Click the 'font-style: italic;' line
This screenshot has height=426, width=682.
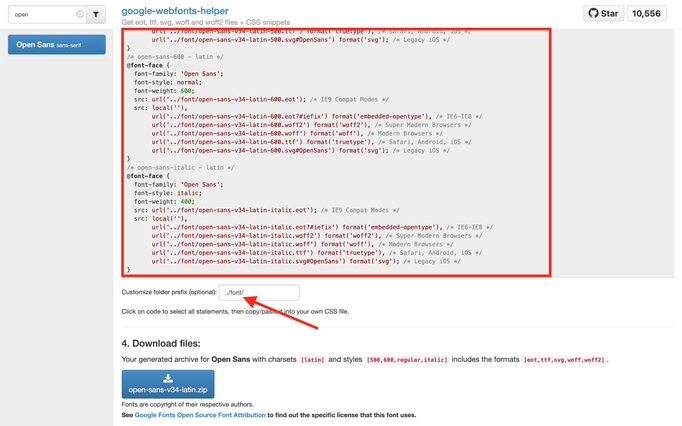click(168, 193)
